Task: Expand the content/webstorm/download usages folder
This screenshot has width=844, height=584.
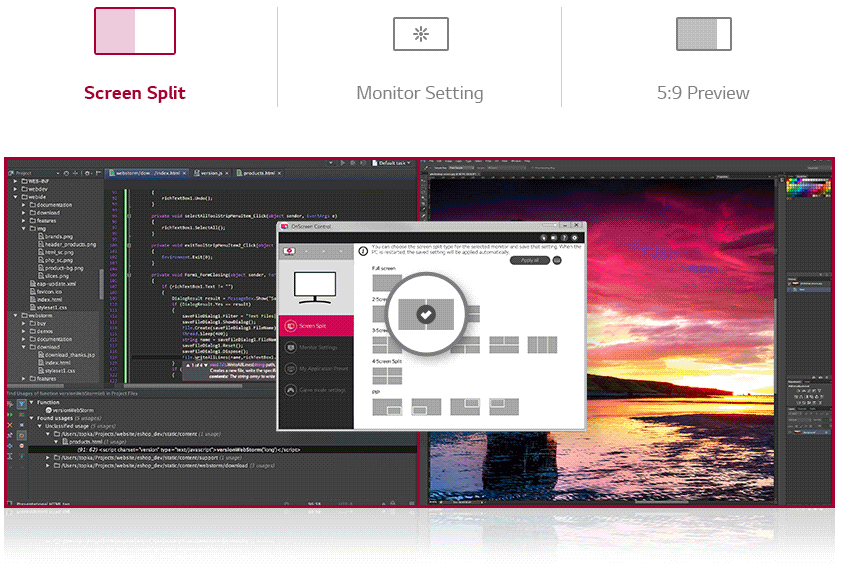Action: point(47,466)
